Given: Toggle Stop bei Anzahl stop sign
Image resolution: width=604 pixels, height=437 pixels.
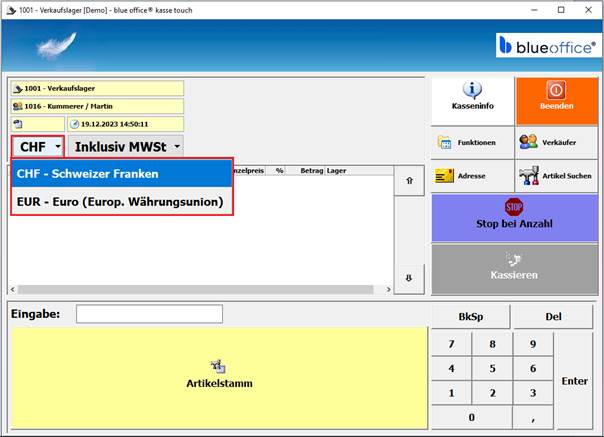Looking at the screenshot, I should (x=514, y=207).
